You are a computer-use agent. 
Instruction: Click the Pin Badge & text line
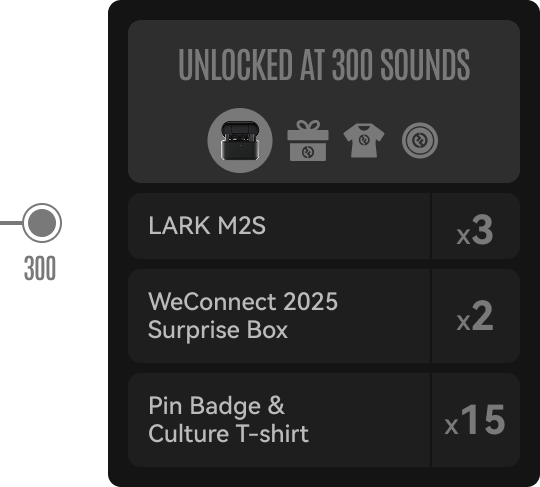tap(216, 405)
